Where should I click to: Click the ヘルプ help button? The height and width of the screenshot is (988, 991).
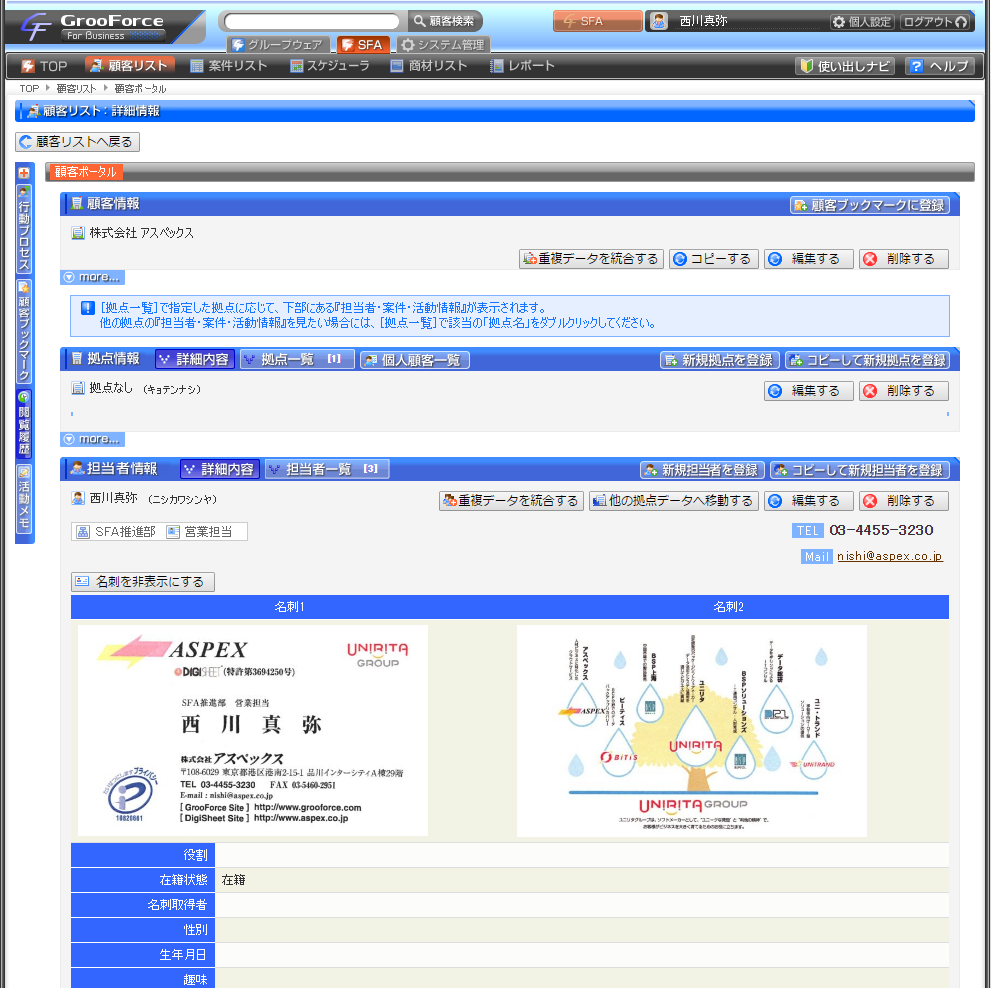point(940,66)
